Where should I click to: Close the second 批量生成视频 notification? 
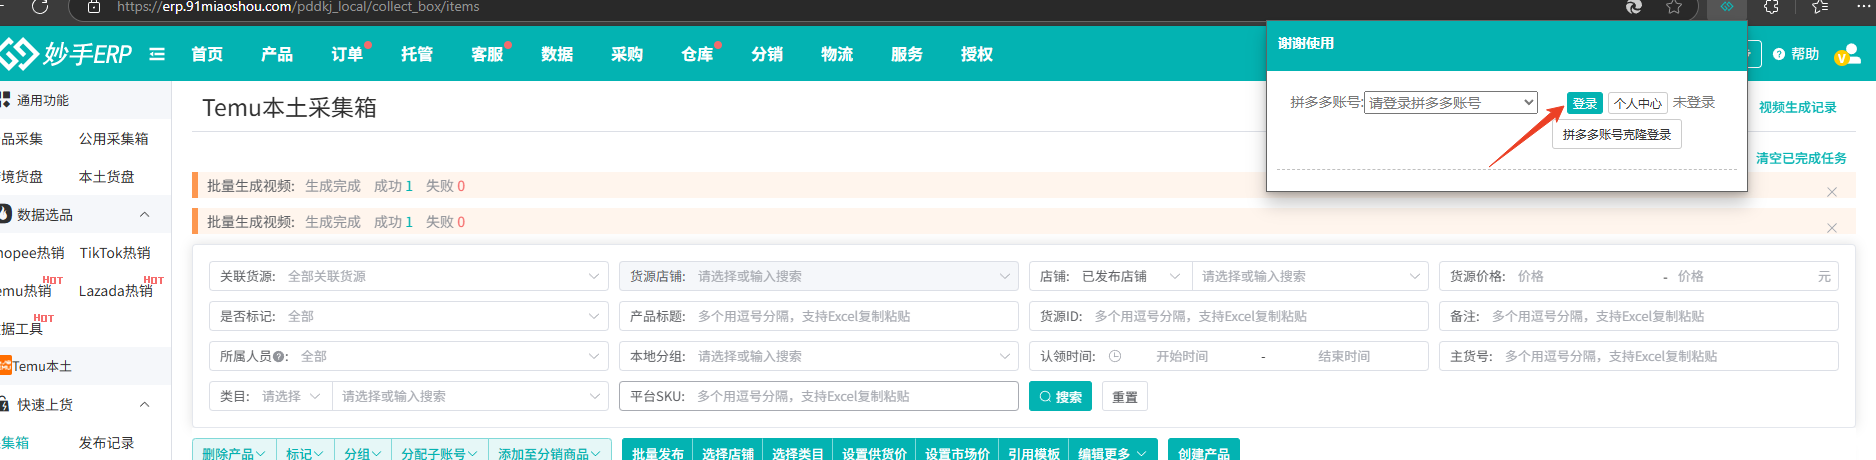[1832, 228]
